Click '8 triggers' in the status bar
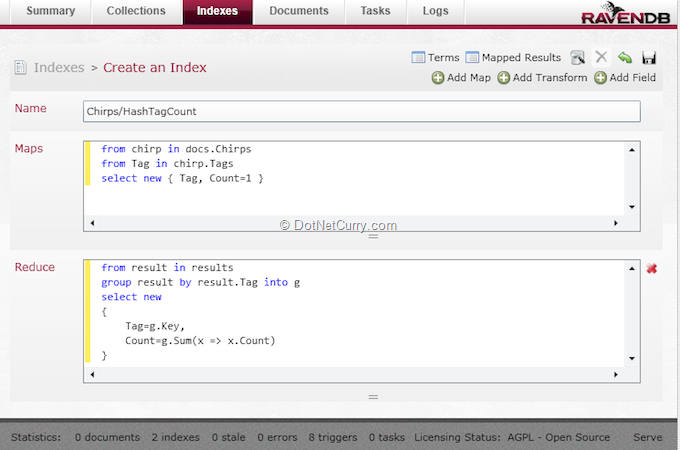The height and width of the screenshot is (450, 680). 333,437
